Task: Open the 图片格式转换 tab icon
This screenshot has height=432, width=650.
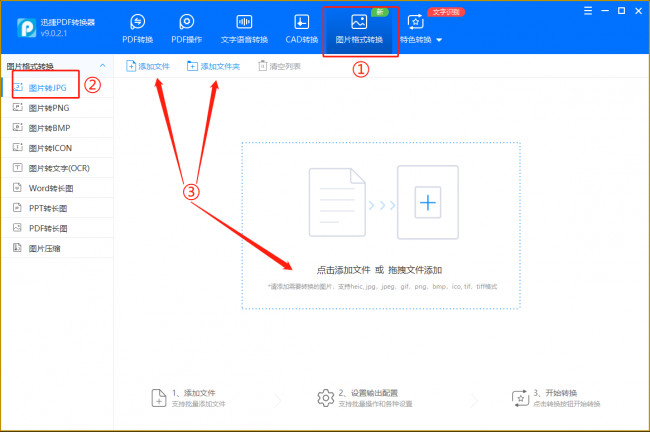Action: [359, 22]
